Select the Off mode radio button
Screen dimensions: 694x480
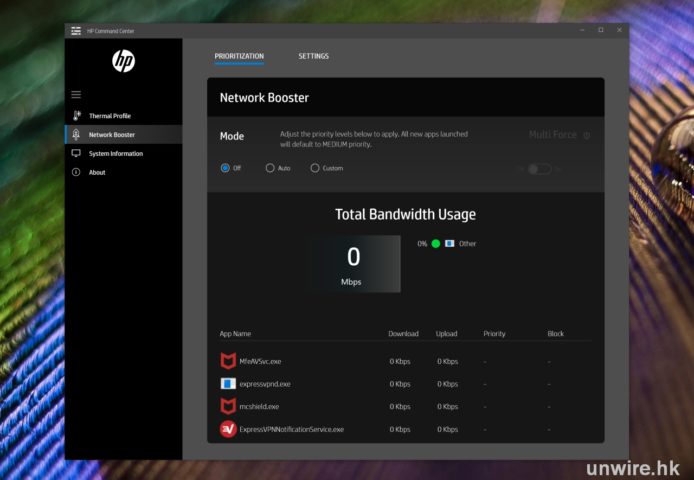225,168
